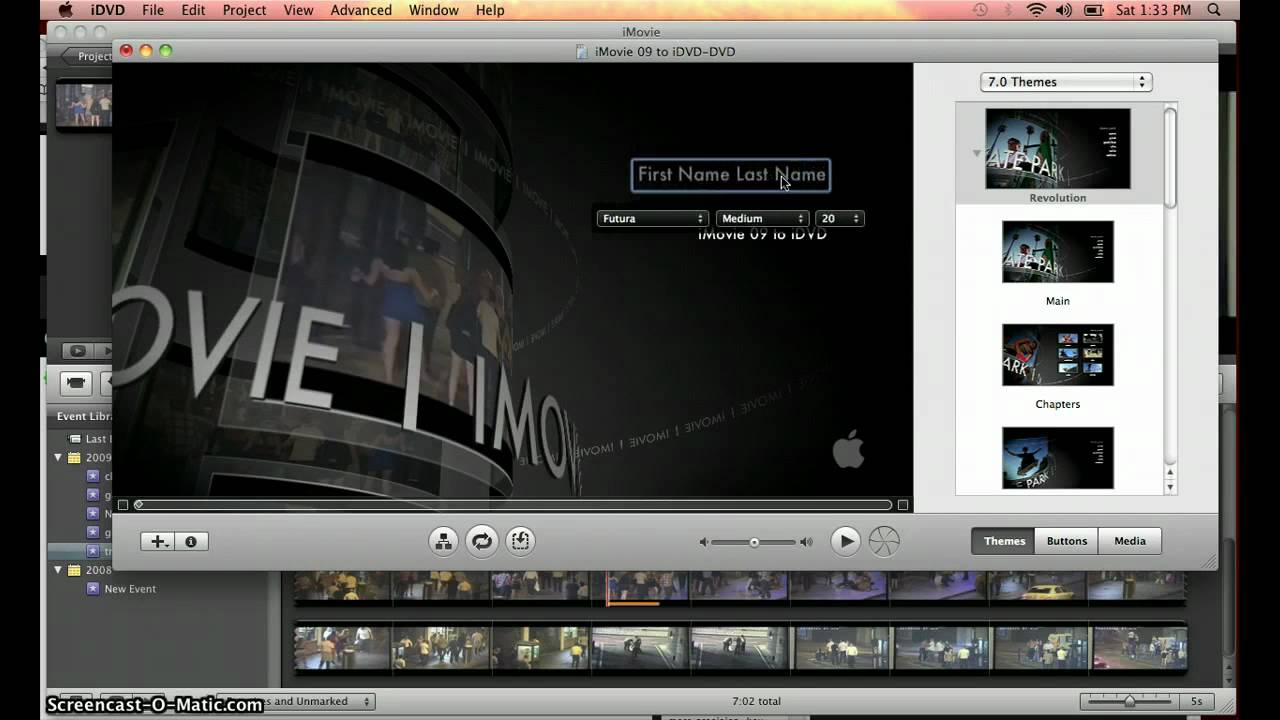Click the motion playhead scrubber bar
Screen dimensions: 1280x720
click(x=512, y=505)
